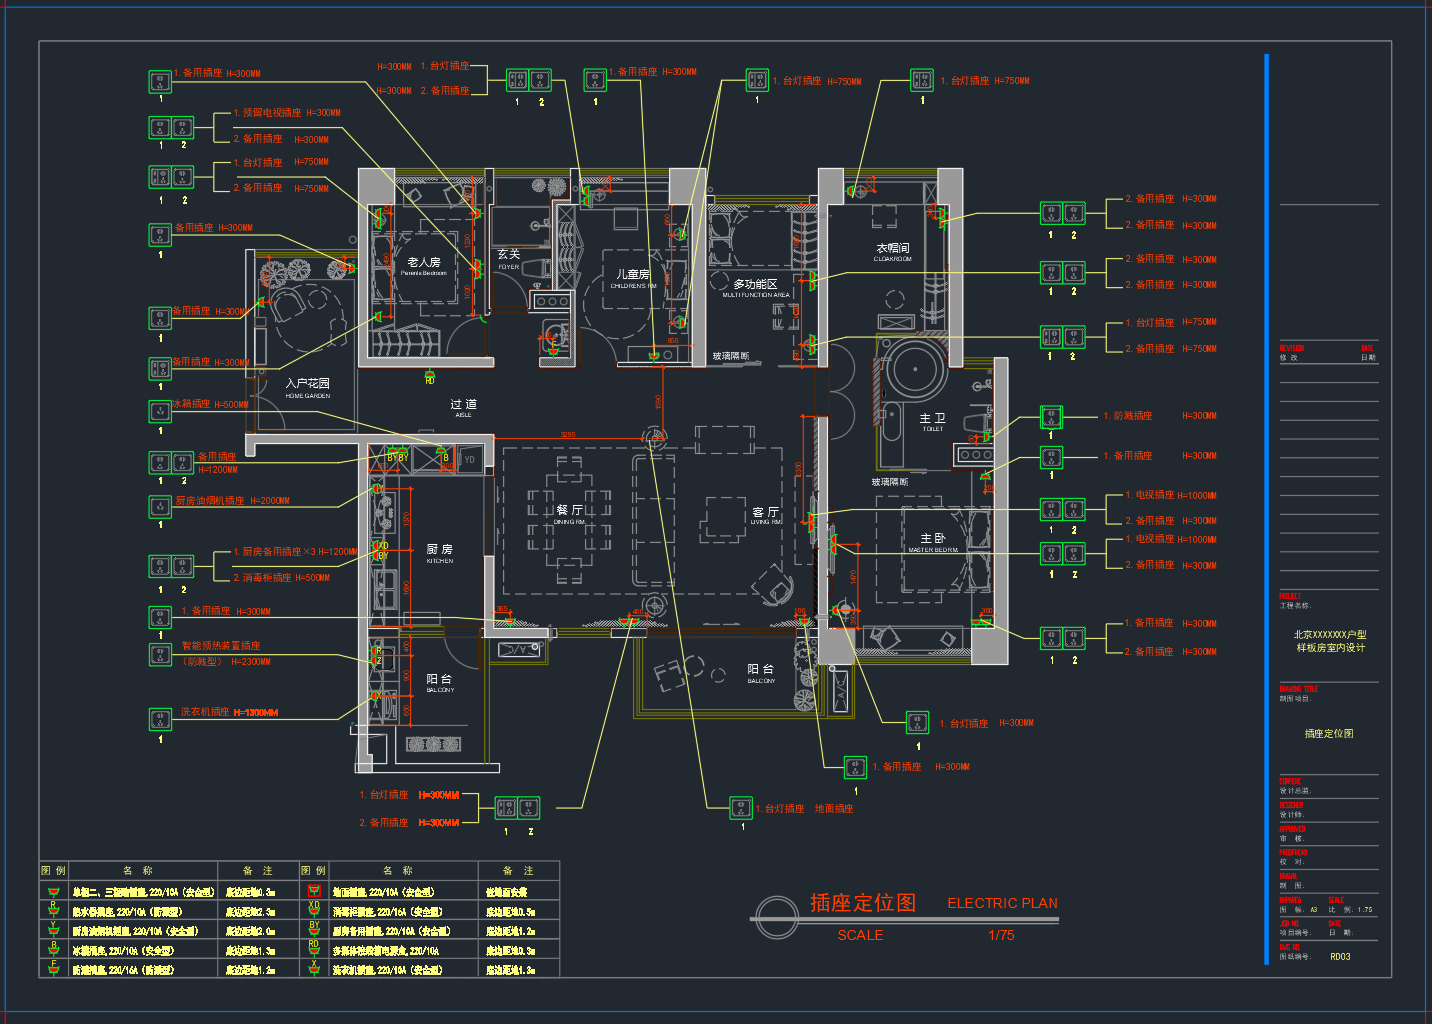Click the large red 插座定位图 heading

point(863,902)
